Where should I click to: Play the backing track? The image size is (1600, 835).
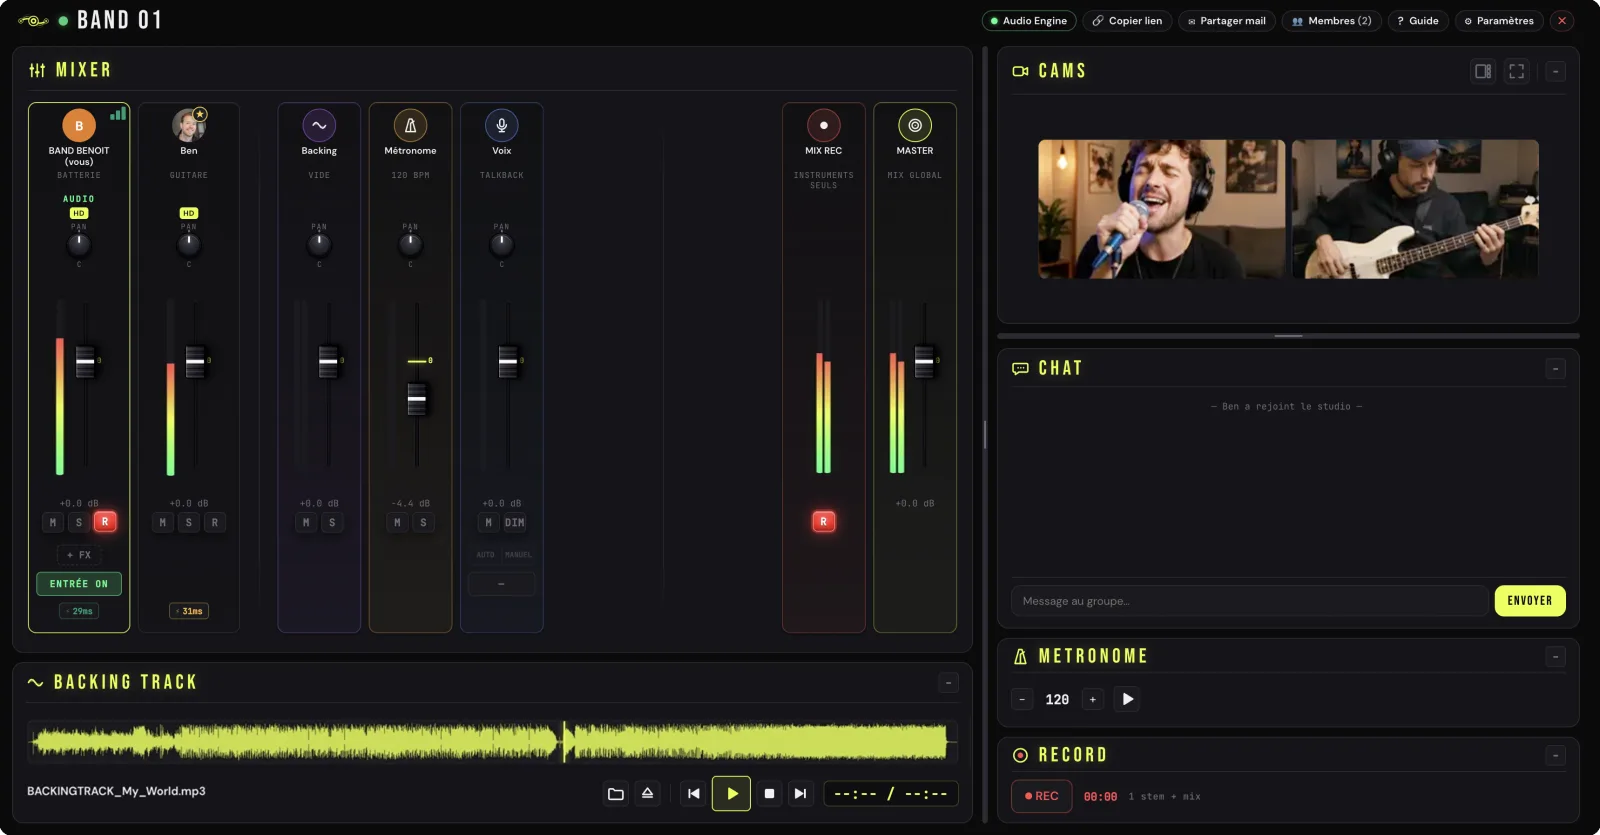(x=732, y=794)
